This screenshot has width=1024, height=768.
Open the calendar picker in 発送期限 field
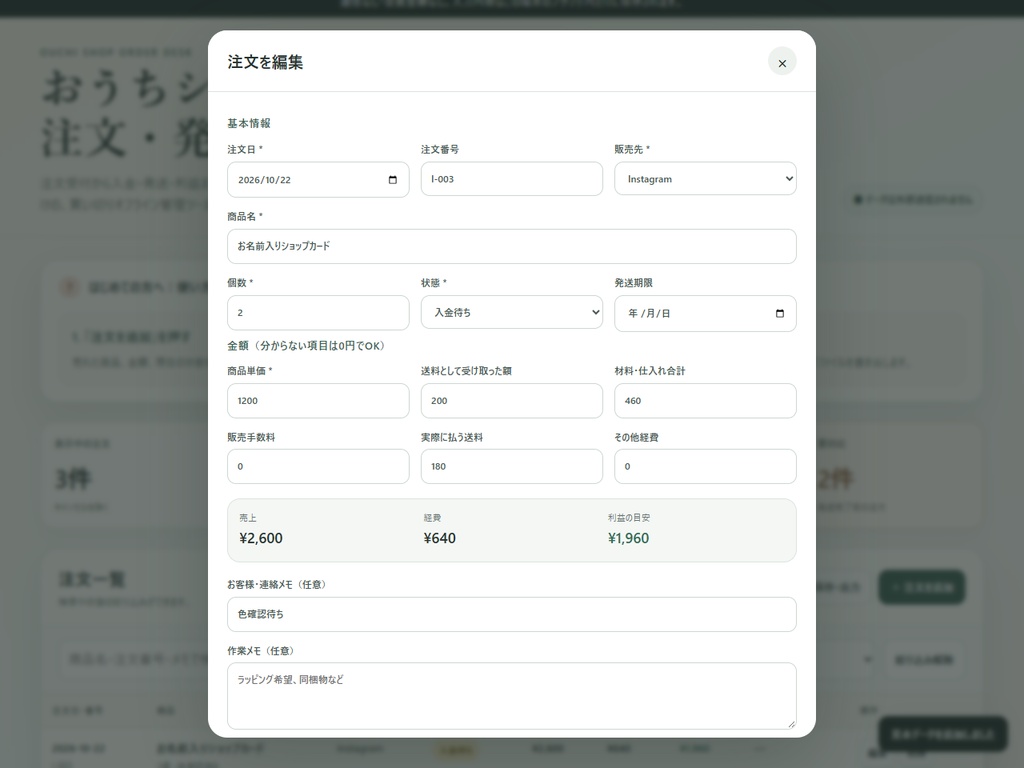click(780, 313)
